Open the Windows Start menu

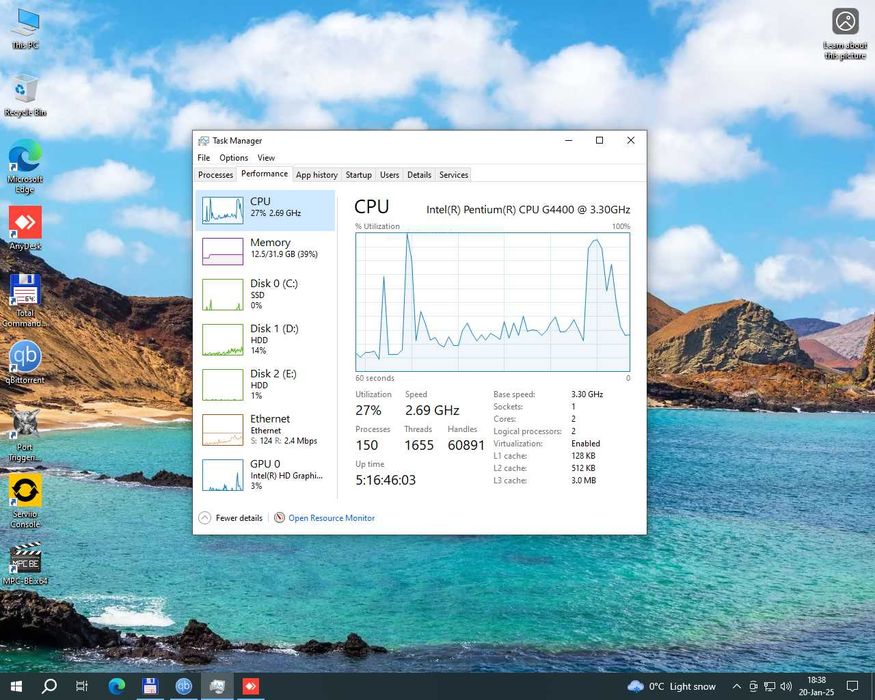(x=16, y=686)
